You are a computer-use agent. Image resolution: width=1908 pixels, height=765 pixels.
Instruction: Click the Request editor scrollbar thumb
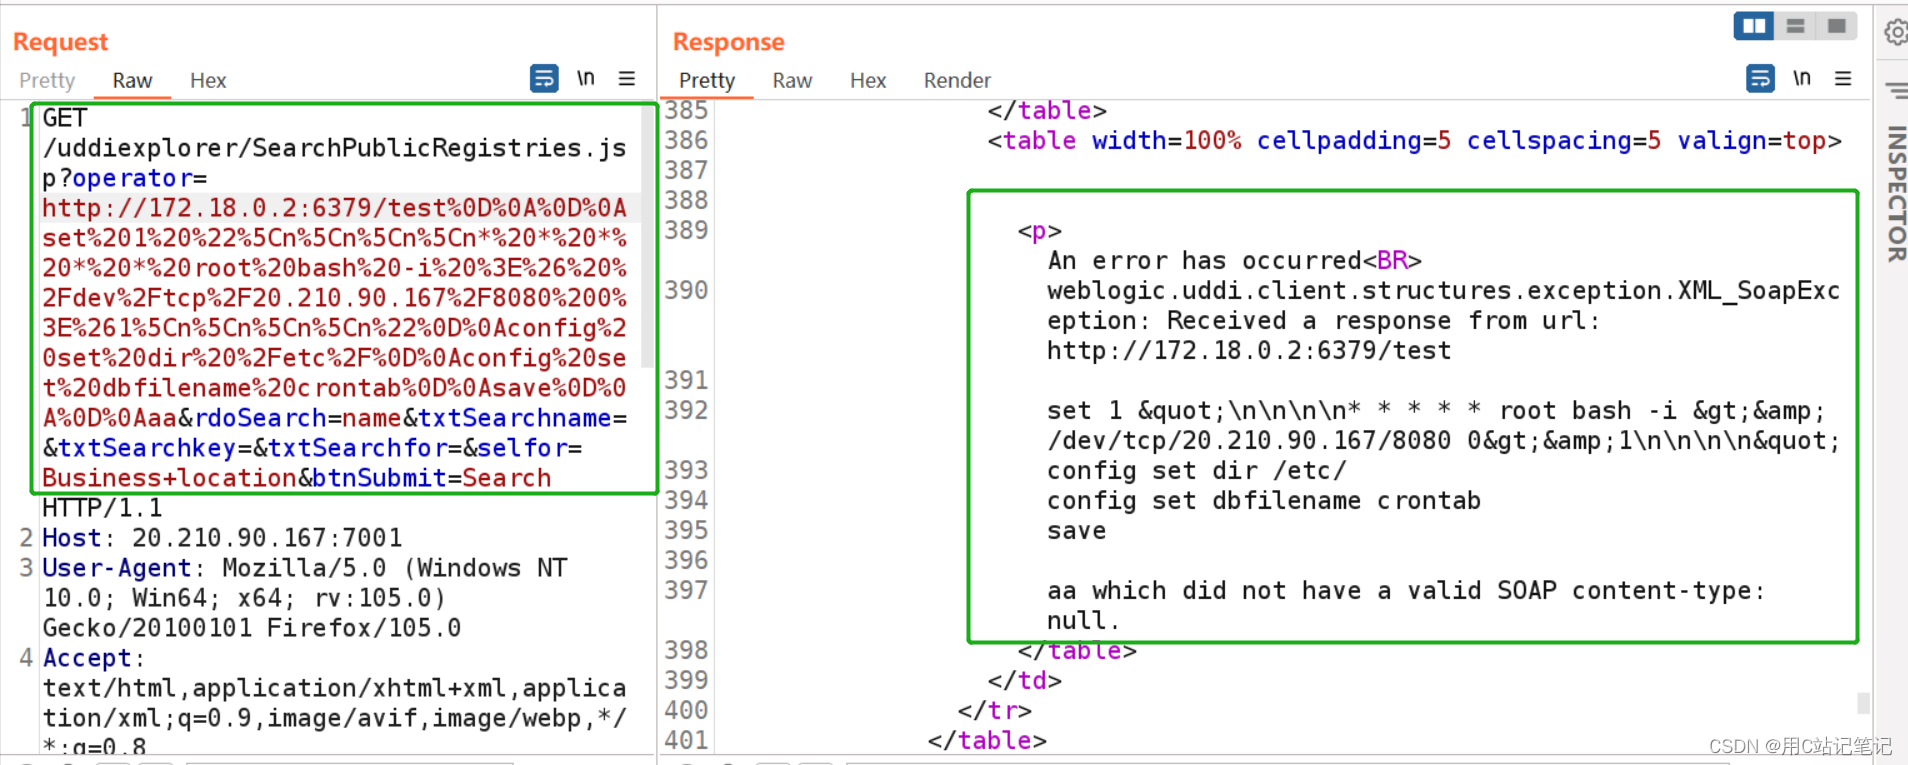tap(647, 235)
